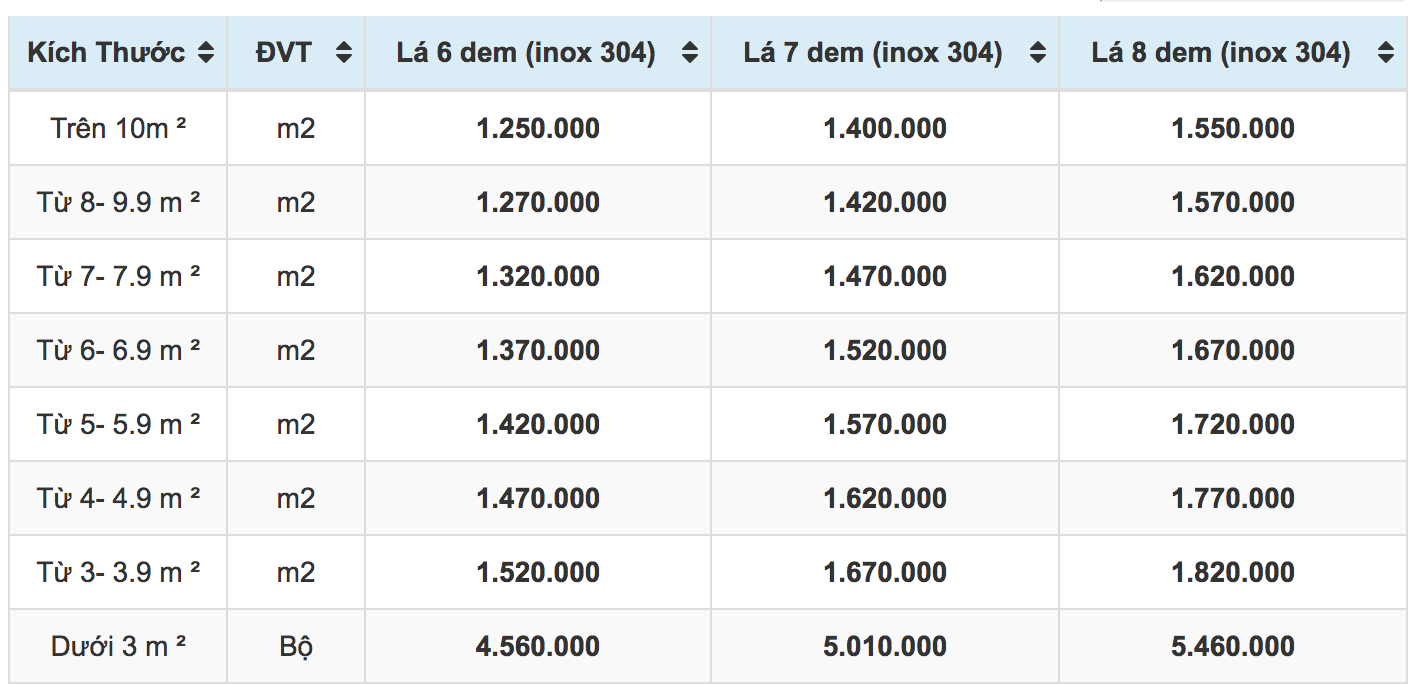Click price 1.250.000 cell
1410x684 pixels.
click(538, 128)
